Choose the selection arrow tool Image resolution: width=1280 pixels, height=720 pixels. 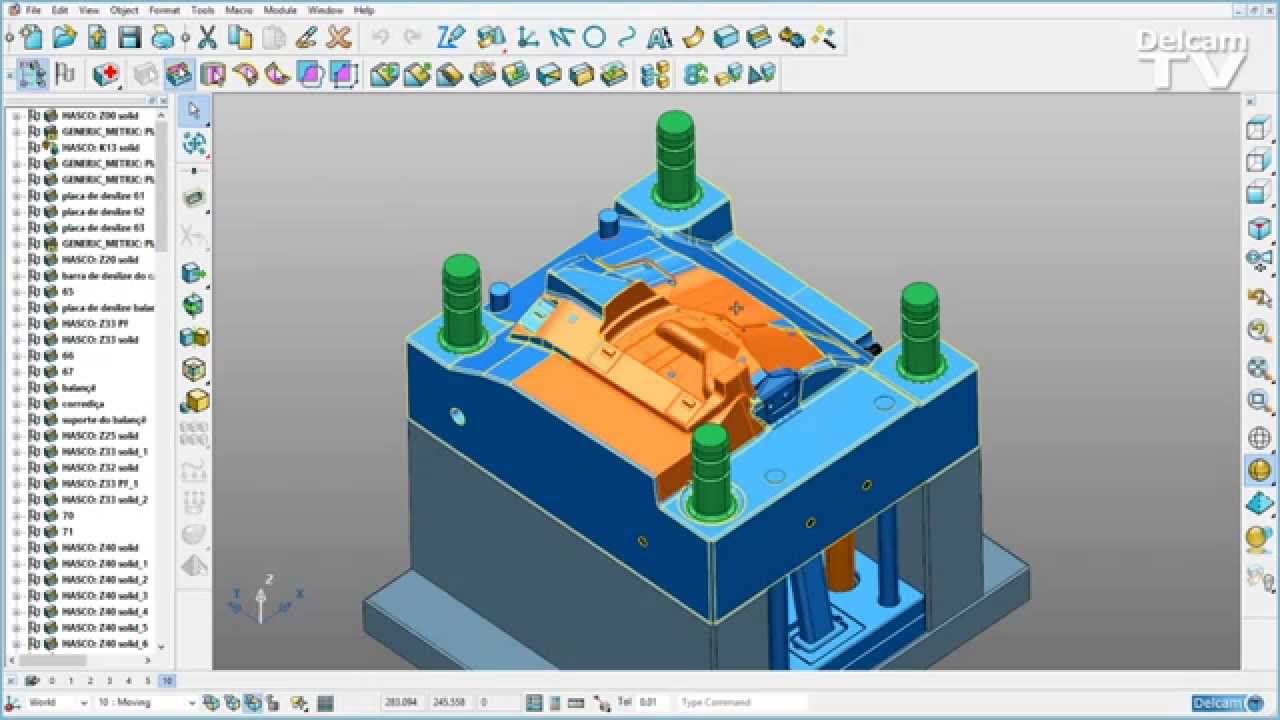tap(194, 110)
